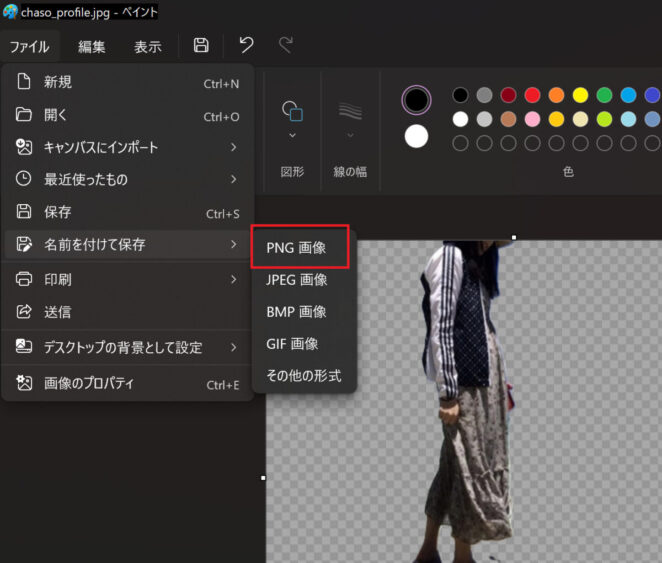Expand the 名前を付けて保存 submenu arrow
This screenshot has width=662, height=563.
234,244
